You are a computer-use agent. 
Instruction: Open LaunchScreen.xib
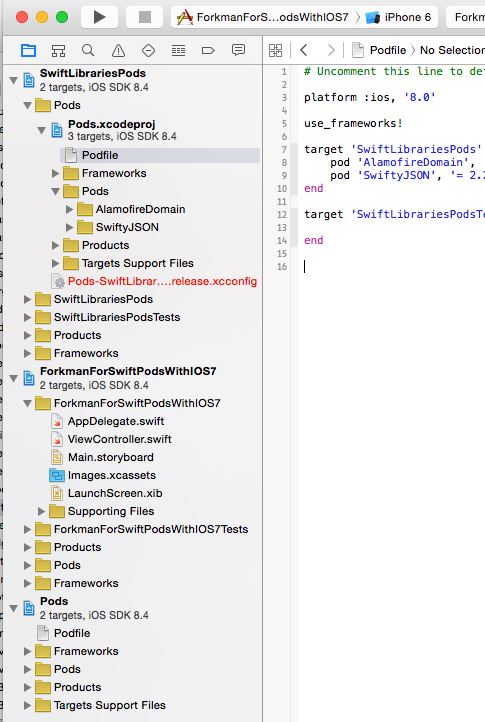pos(115,493)
